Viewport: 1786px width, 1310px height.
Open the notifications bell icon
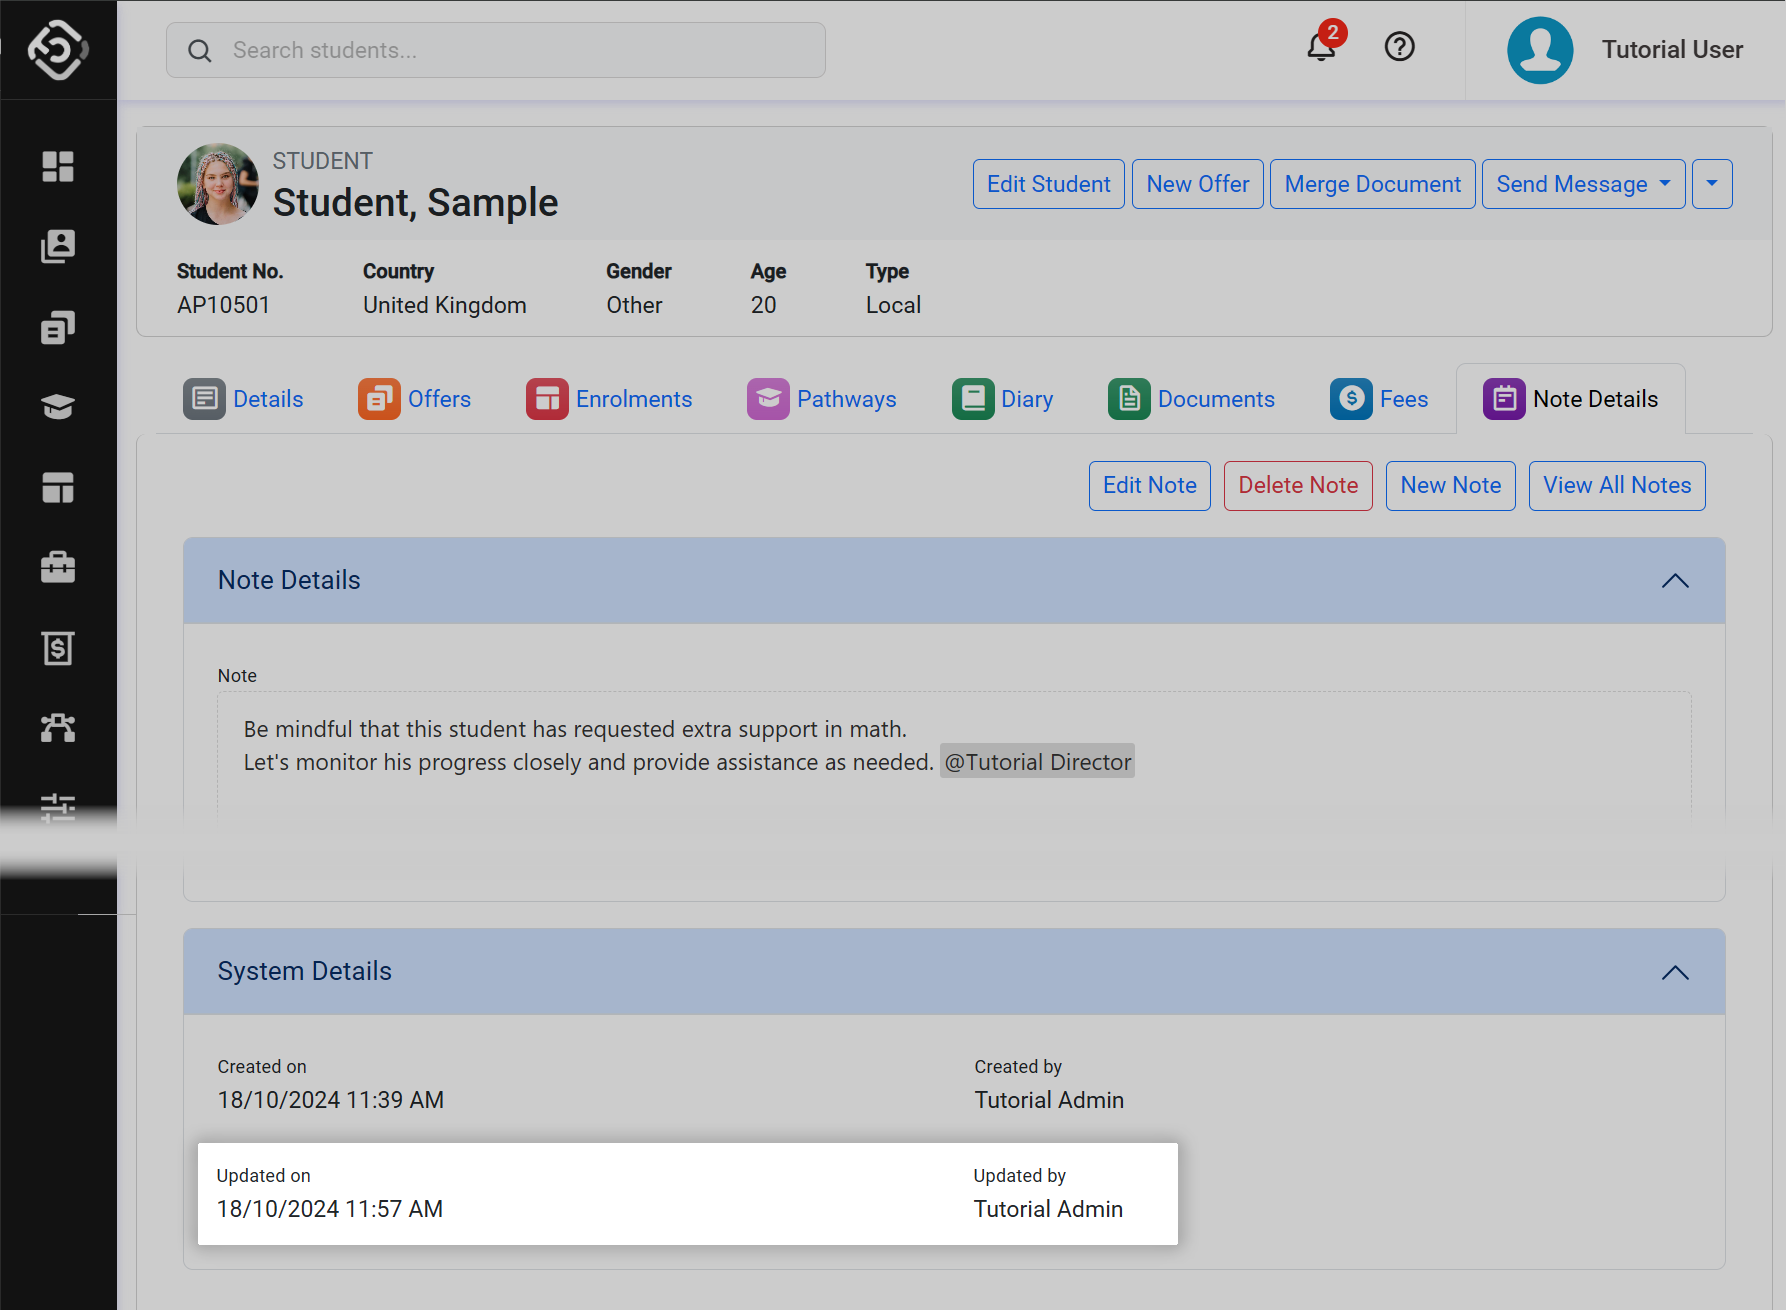click(x=1321, y=47)
